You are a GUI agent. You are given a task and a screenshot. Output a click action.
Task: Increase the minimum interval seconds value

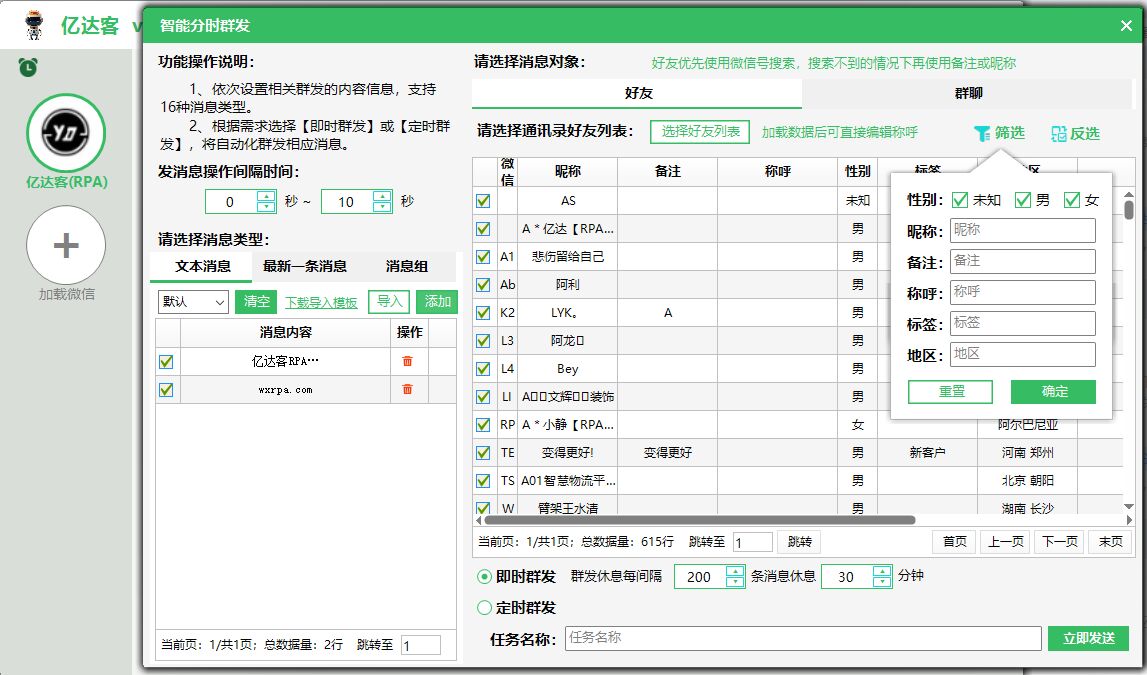tap(266, 196)
